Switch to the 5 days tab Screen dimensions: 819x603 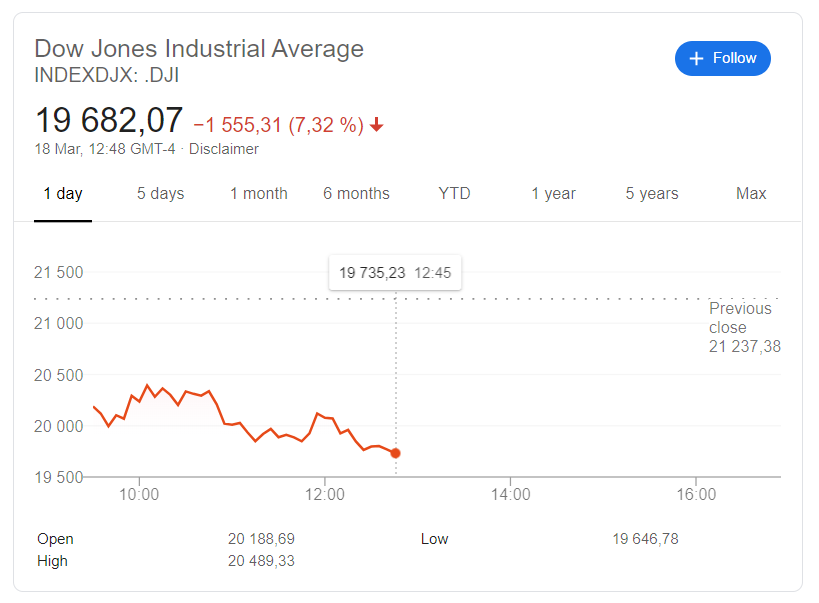tap(160, 194)
